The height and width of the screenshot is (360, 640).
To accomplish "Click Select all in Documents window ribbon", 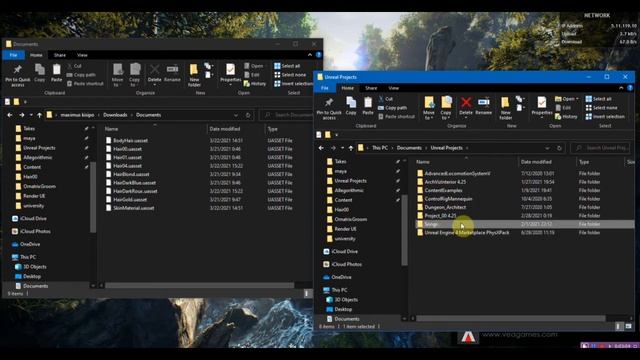I will click(x=287, y=66).
